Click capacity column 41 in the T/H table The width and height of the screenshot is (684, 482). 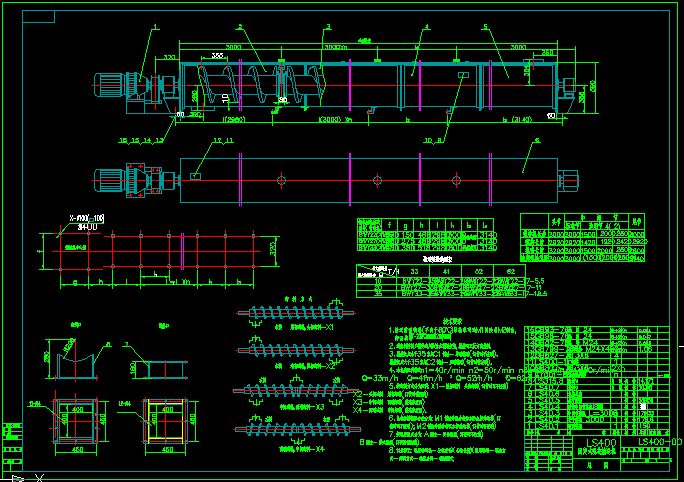click(446, 271)
